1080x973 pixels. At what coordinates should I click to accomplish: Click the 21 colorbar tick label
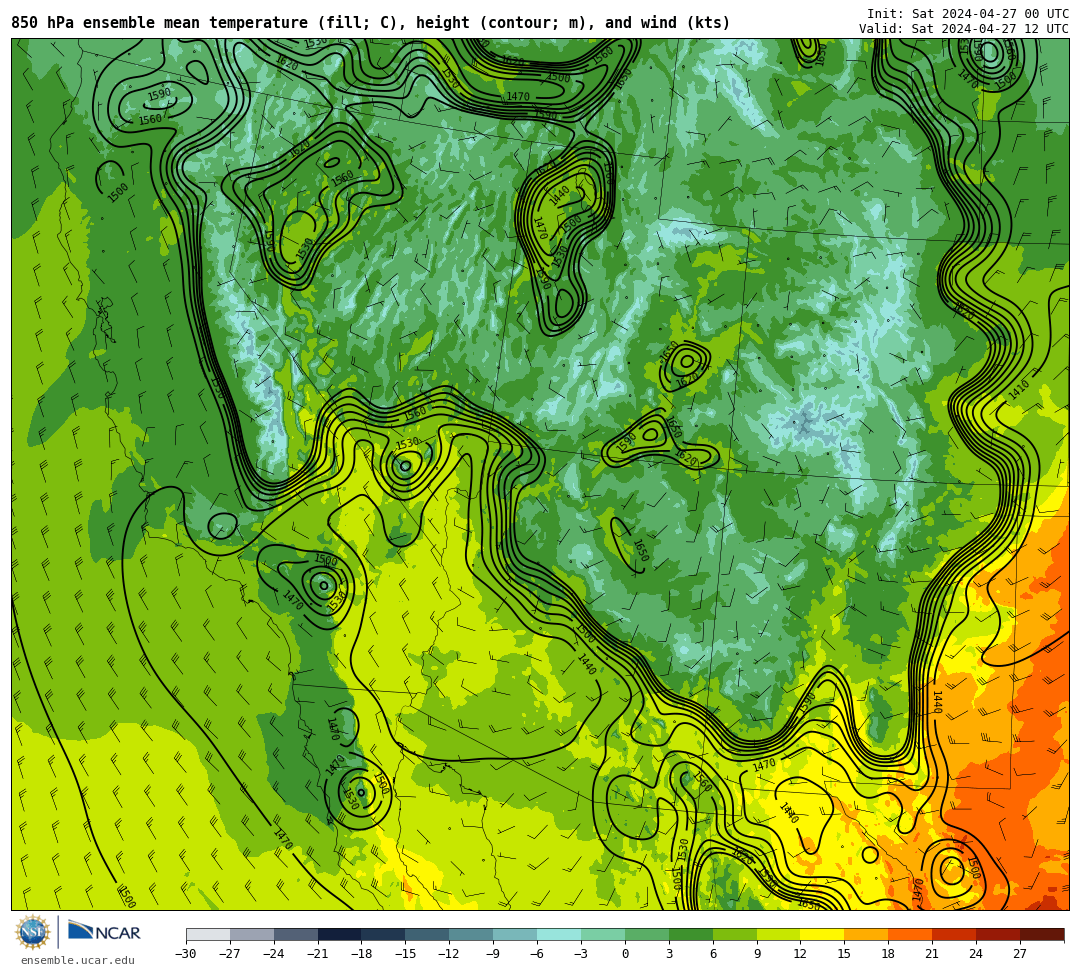pos(933,954)
